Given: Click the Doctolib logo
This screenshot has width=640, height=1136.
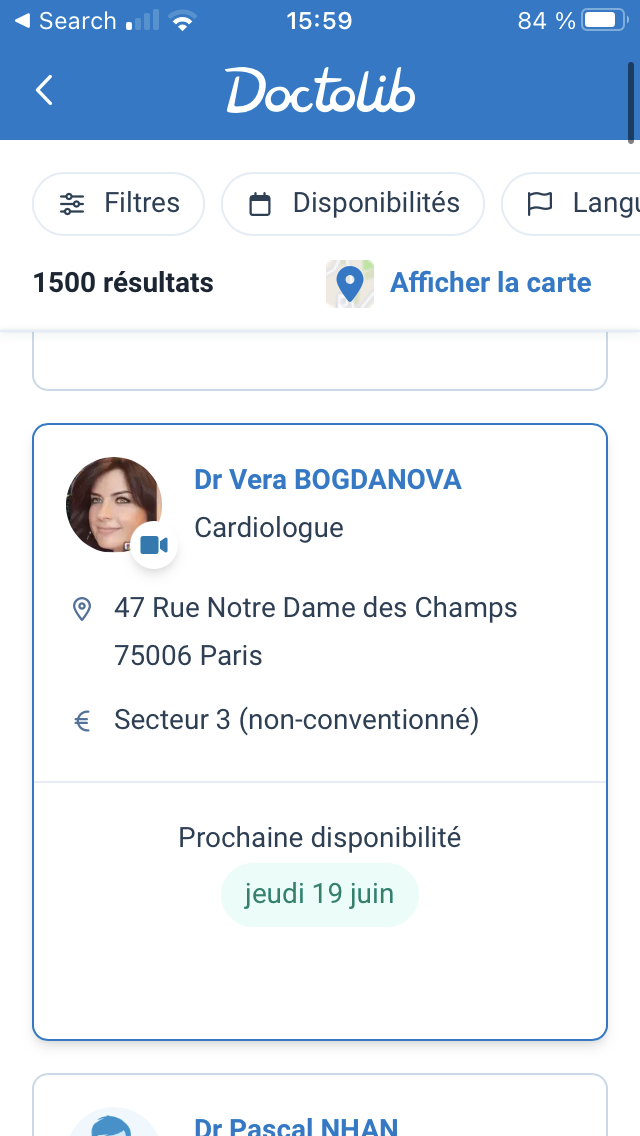Looking at the screenshot, I should pyautogui.click(x=320, y=91).
